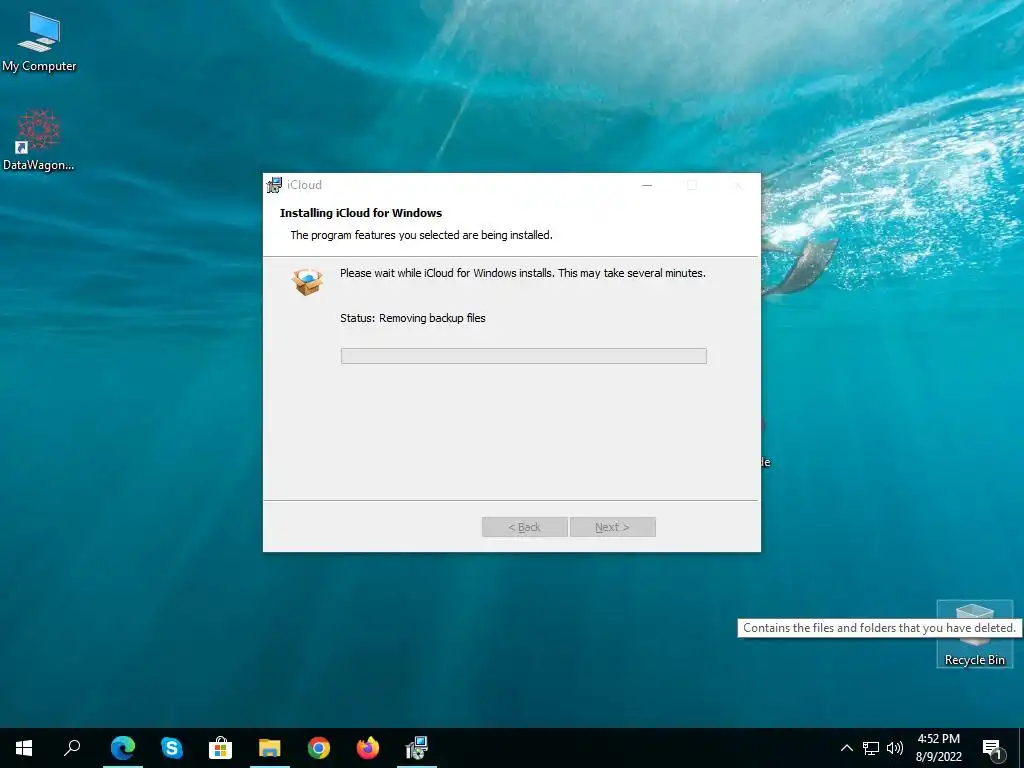
Task: Select the Recycle Bin desktop icon
Action: click(974, 633)
